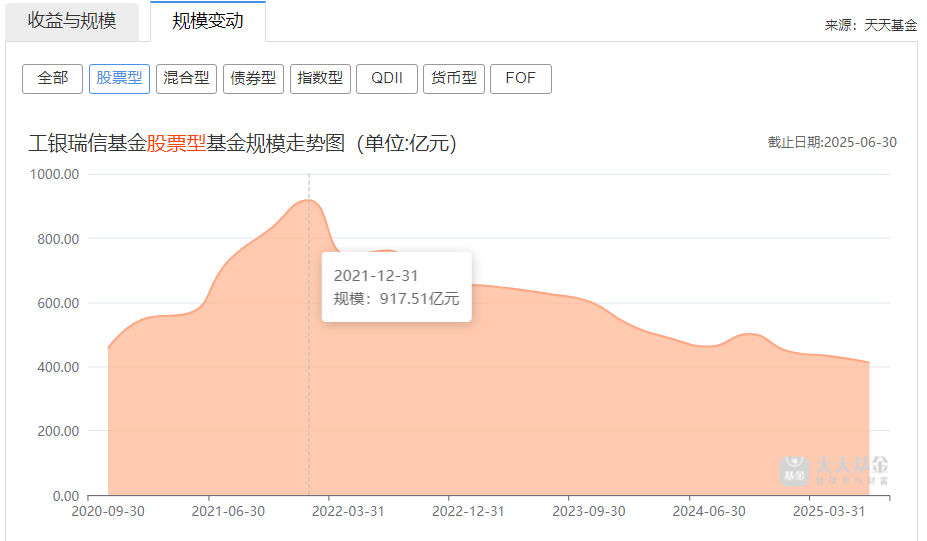
Task: Click the 2022-12-31 x-axis label
Action: click(x=468, y=511)
